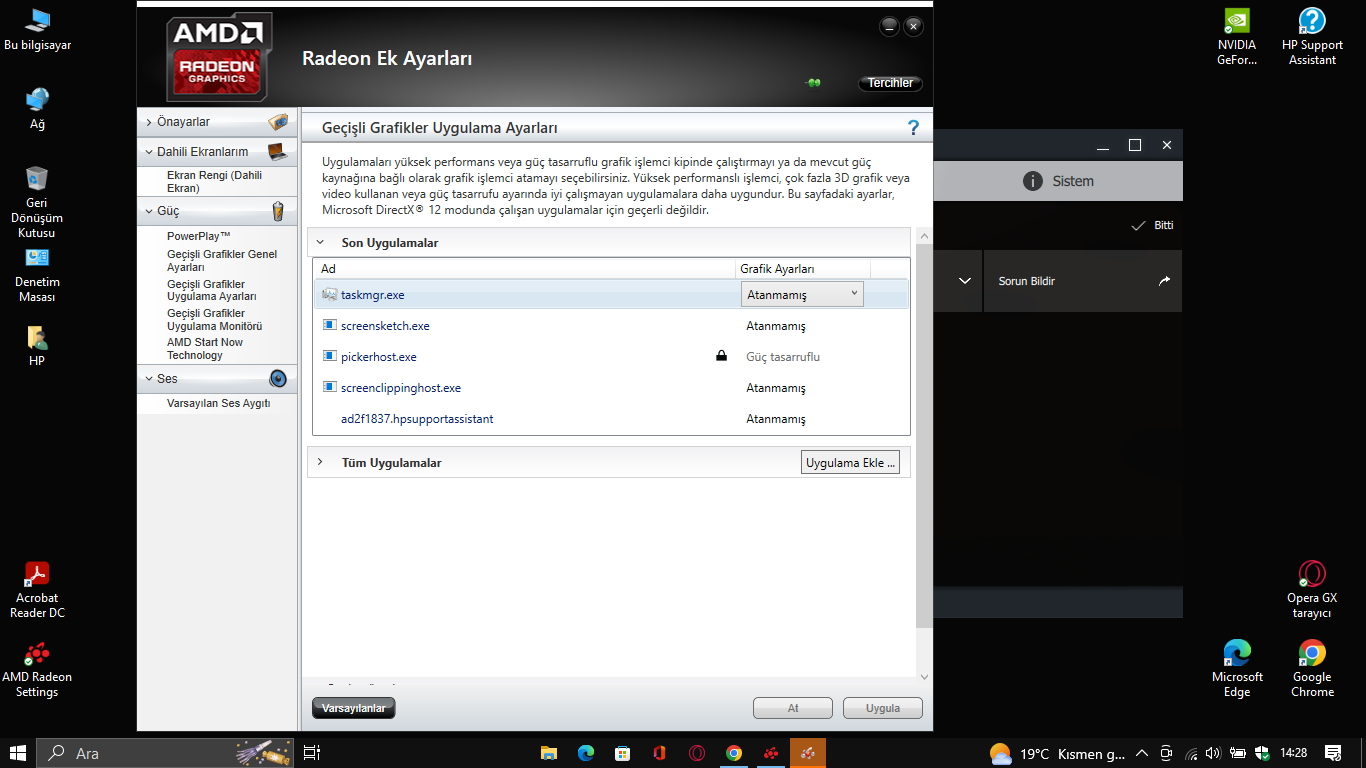Collapse the Güç sidebar section
1366x768 pixels.
tap(149, 211)
